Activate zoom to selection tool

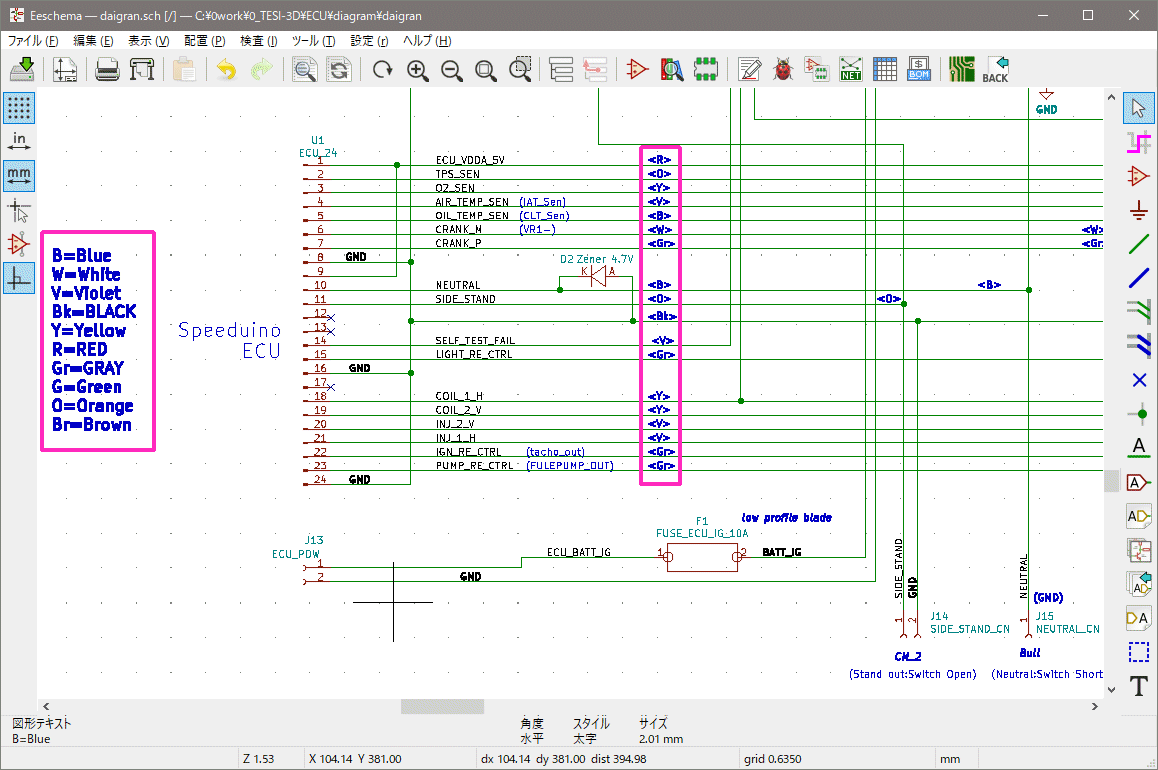(520, 69)
